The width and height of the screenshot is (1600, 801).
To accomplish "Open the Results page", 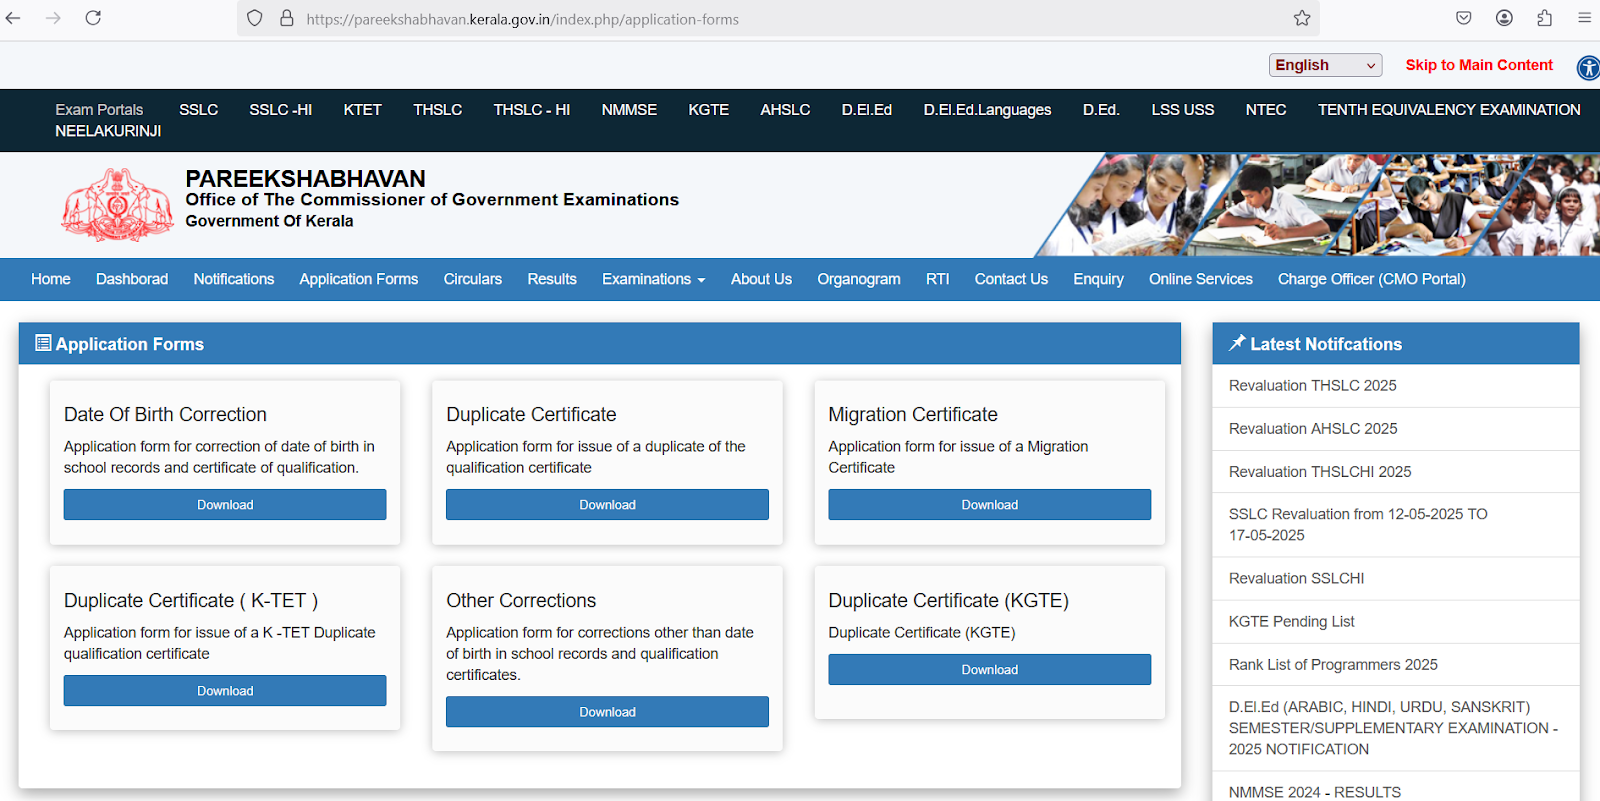I will point(552,279).
